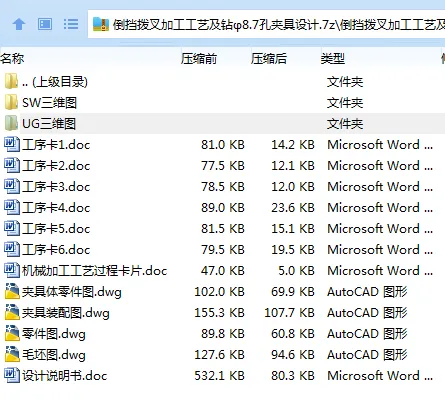Select the SW三维图 folder icon

point(11,102)
